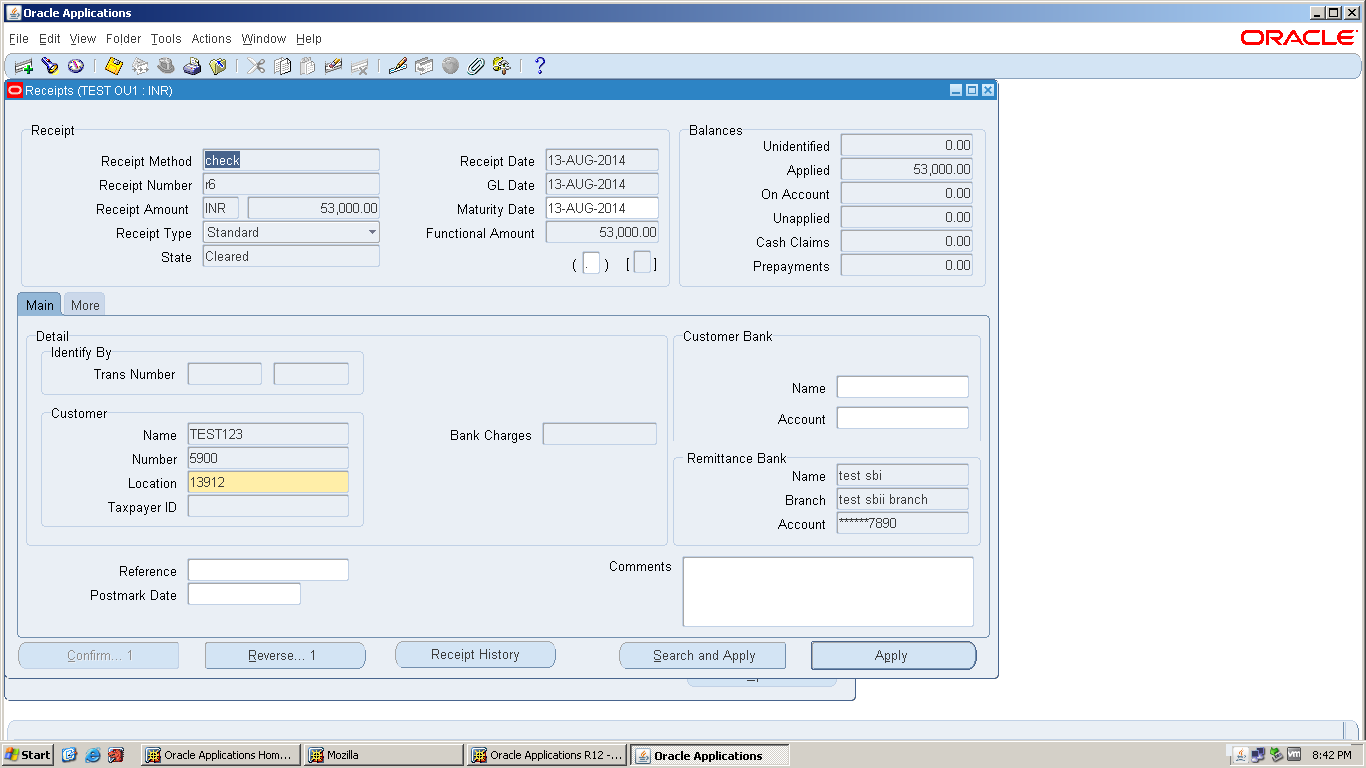This screenshot has height=768, width=1366.
Task: Open the Navigator using the compass toolbar icon
Action: (x=75, y=66)
